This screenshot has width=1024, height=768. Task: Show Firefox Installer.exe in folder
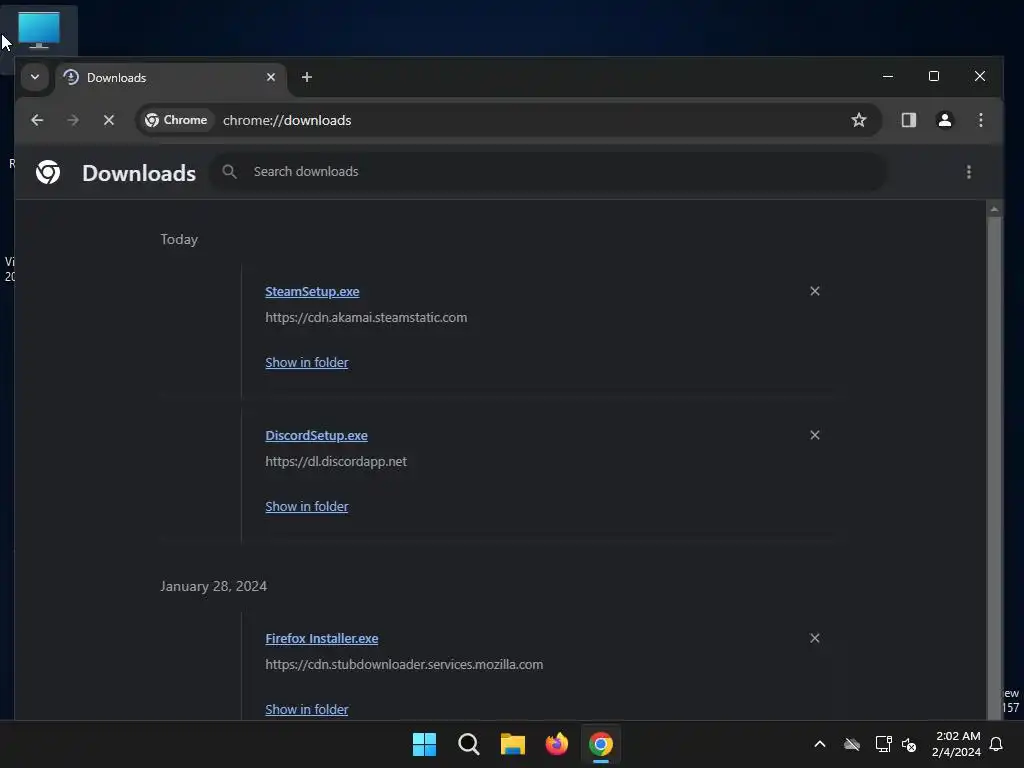tap(306, 709)
